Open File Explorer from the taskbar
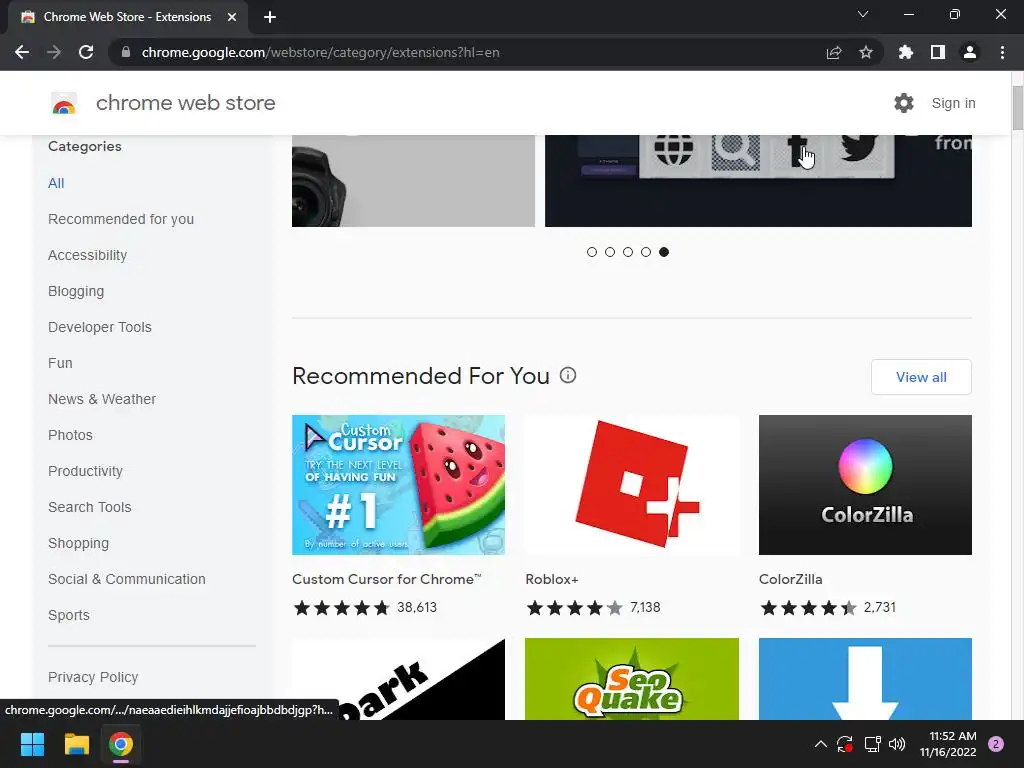1024x768 pixels. (x=76, y=744)
